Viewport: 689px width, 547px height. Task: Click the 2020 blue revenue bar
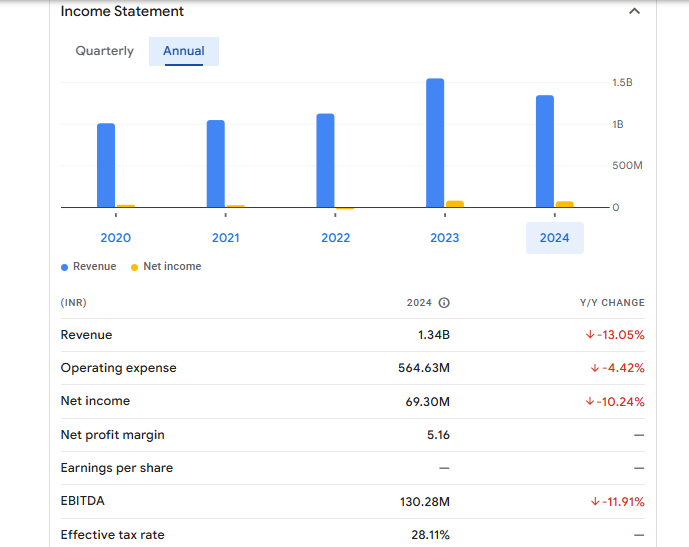106,165
